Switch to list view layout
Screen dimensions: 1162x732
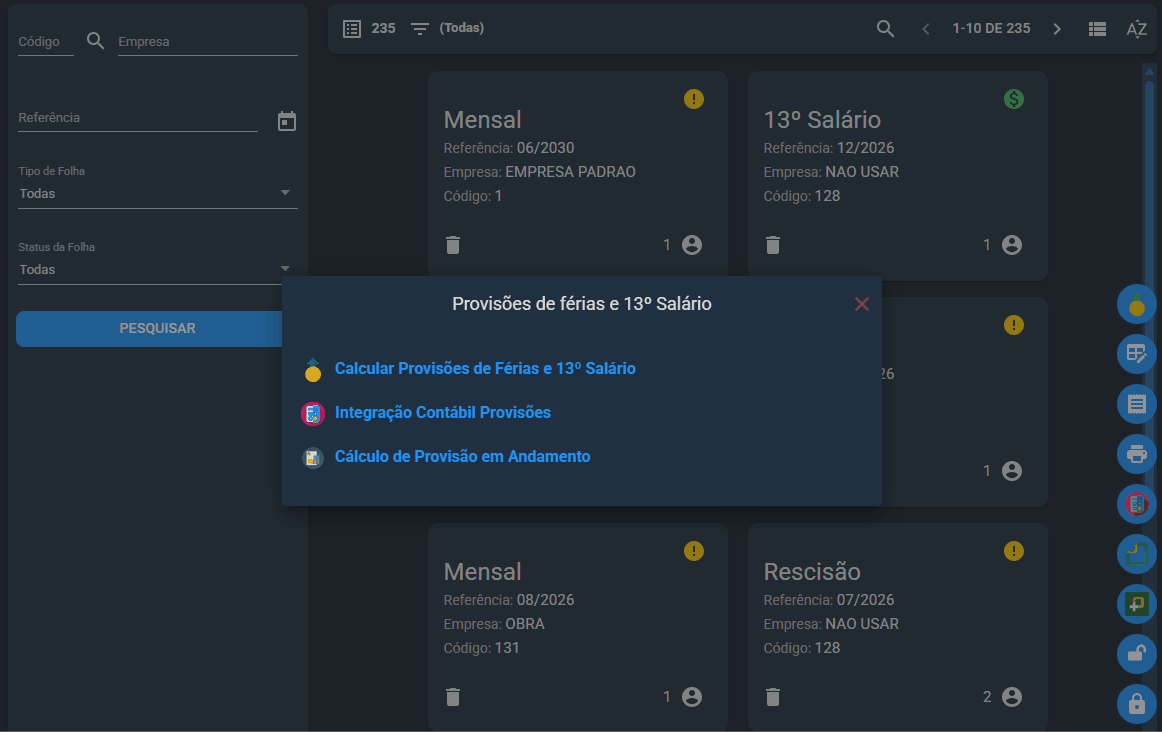(x=1098, y=29)
